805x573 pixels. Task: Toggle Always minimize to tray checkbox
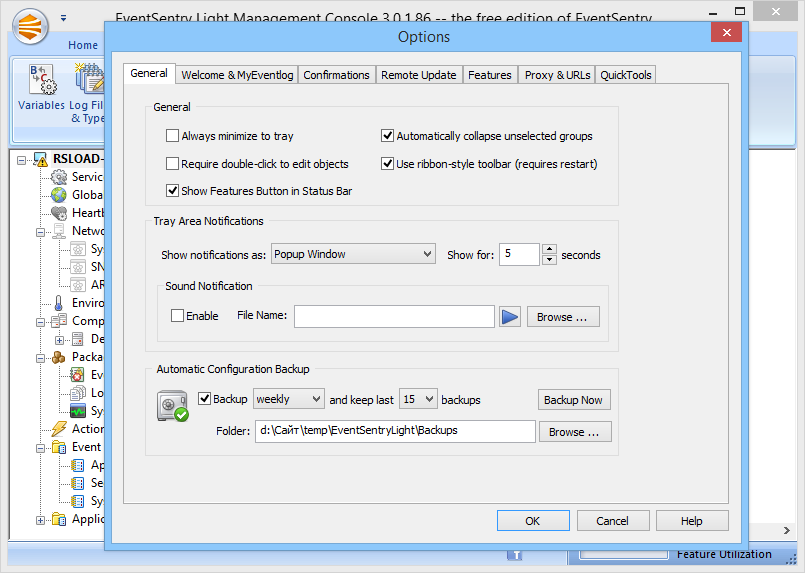point(172,136)
